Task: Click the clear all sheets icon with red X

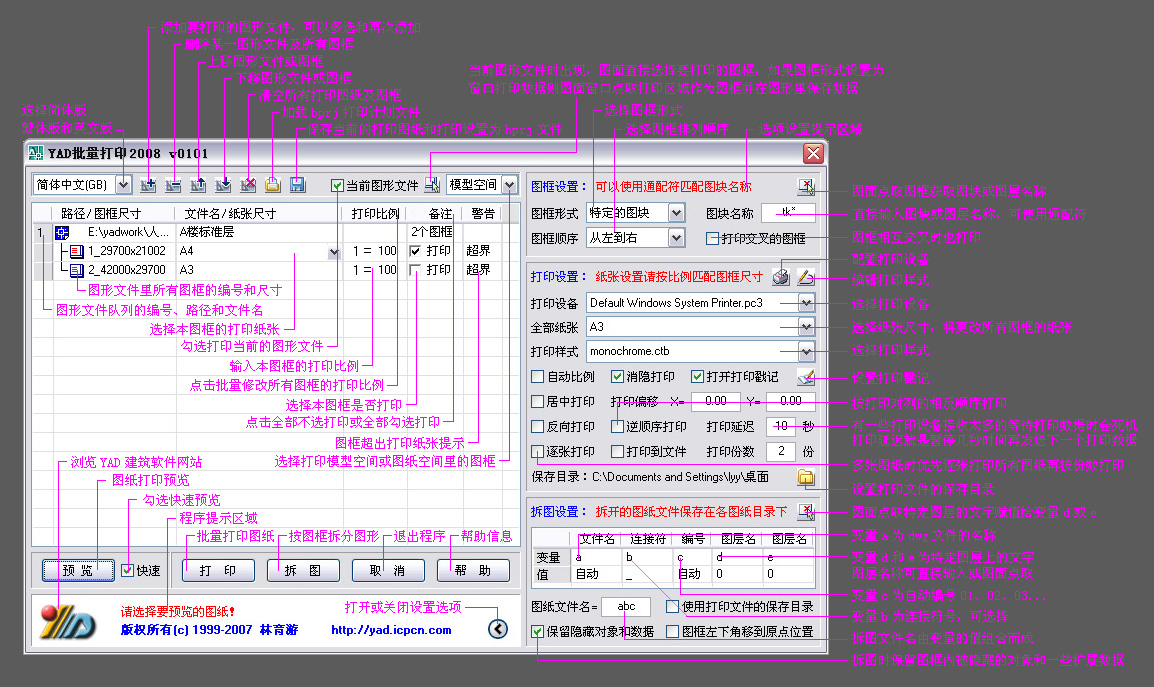Action: point(248,185)
